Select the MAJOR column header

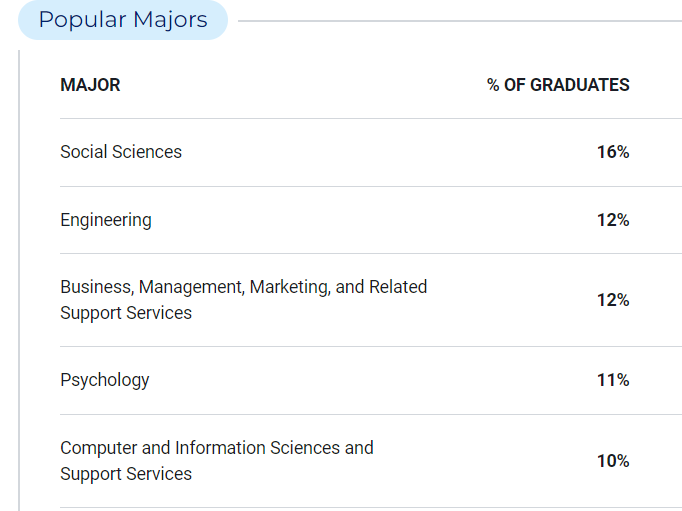point(90,85)
